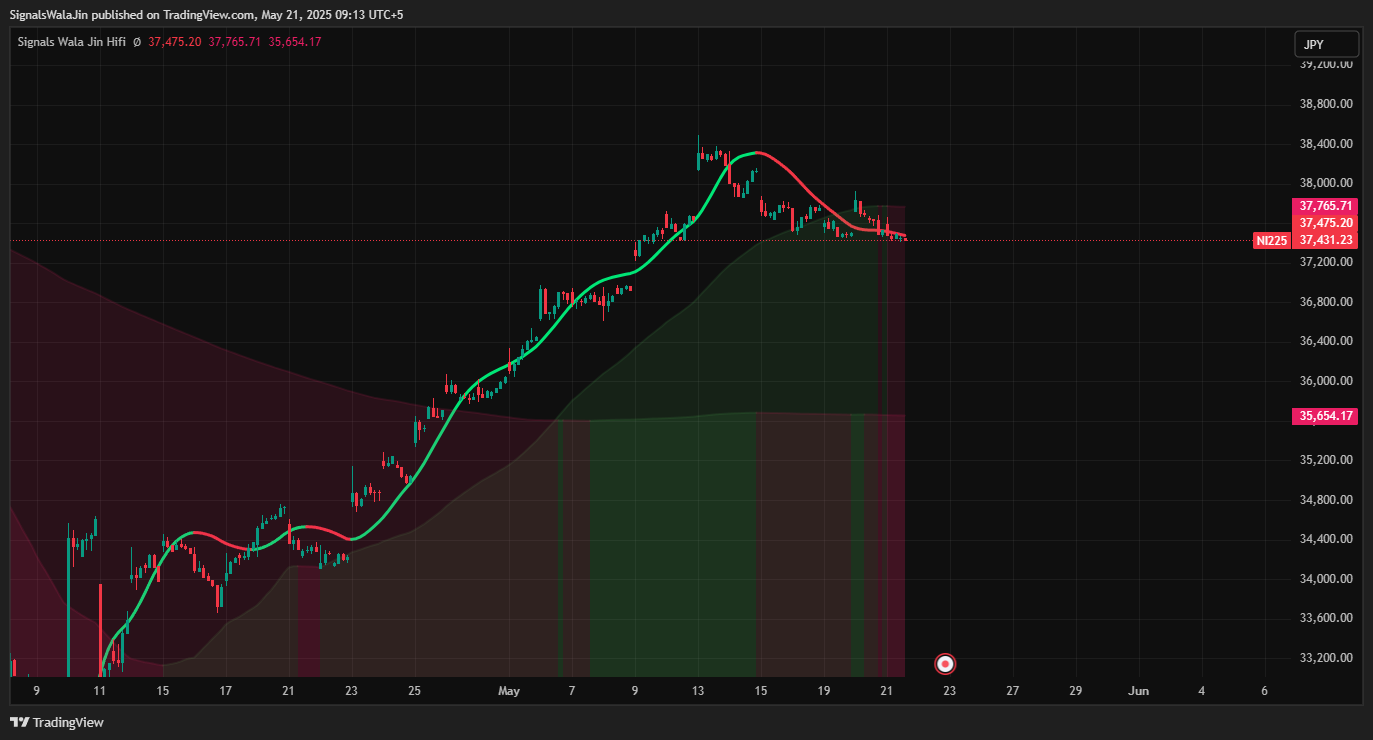The height and width of the screenshot is (740, 1373).
Task: Click legend value 37,475.20
Action: [x=175, y=42]
